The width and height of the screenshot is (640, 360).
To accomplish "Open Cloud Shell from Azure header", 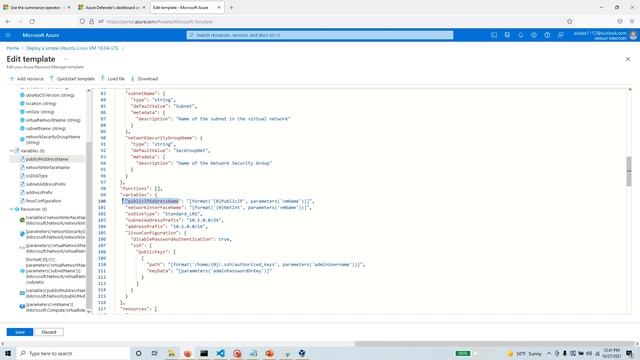I will 494,35.
